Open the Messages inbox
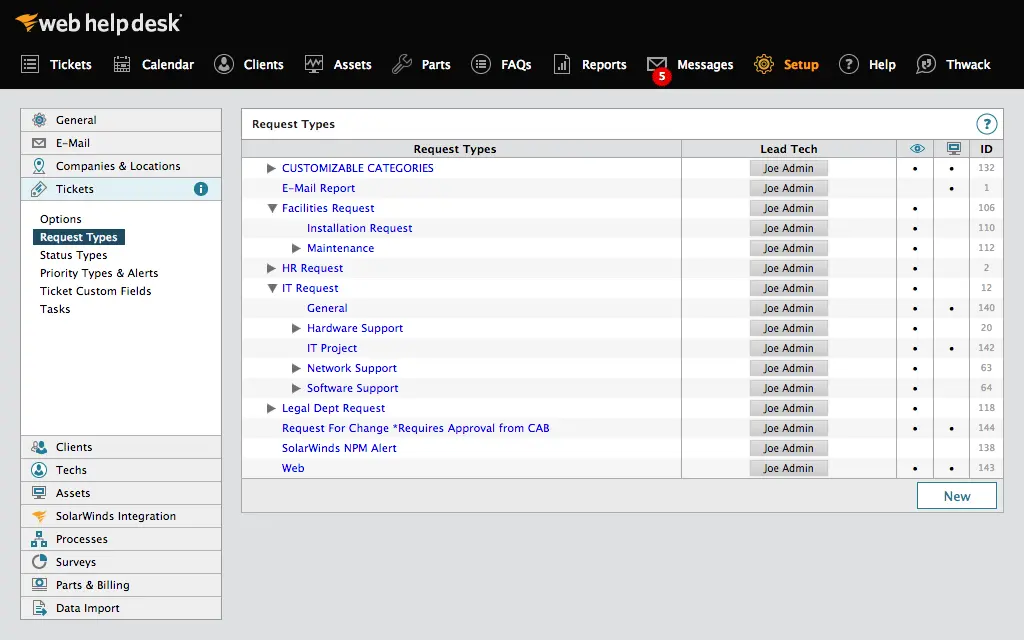1024x640 pixels. click(703, 64)
